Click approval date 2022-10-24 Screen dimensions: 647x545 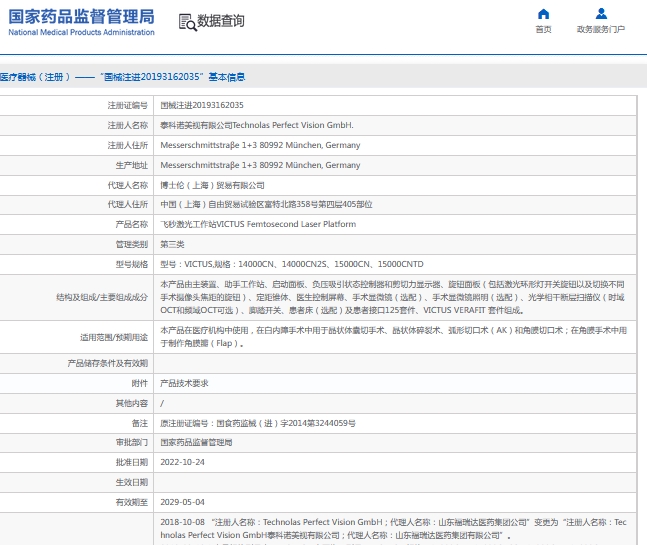pyautogui.click(x=182, y=462)
